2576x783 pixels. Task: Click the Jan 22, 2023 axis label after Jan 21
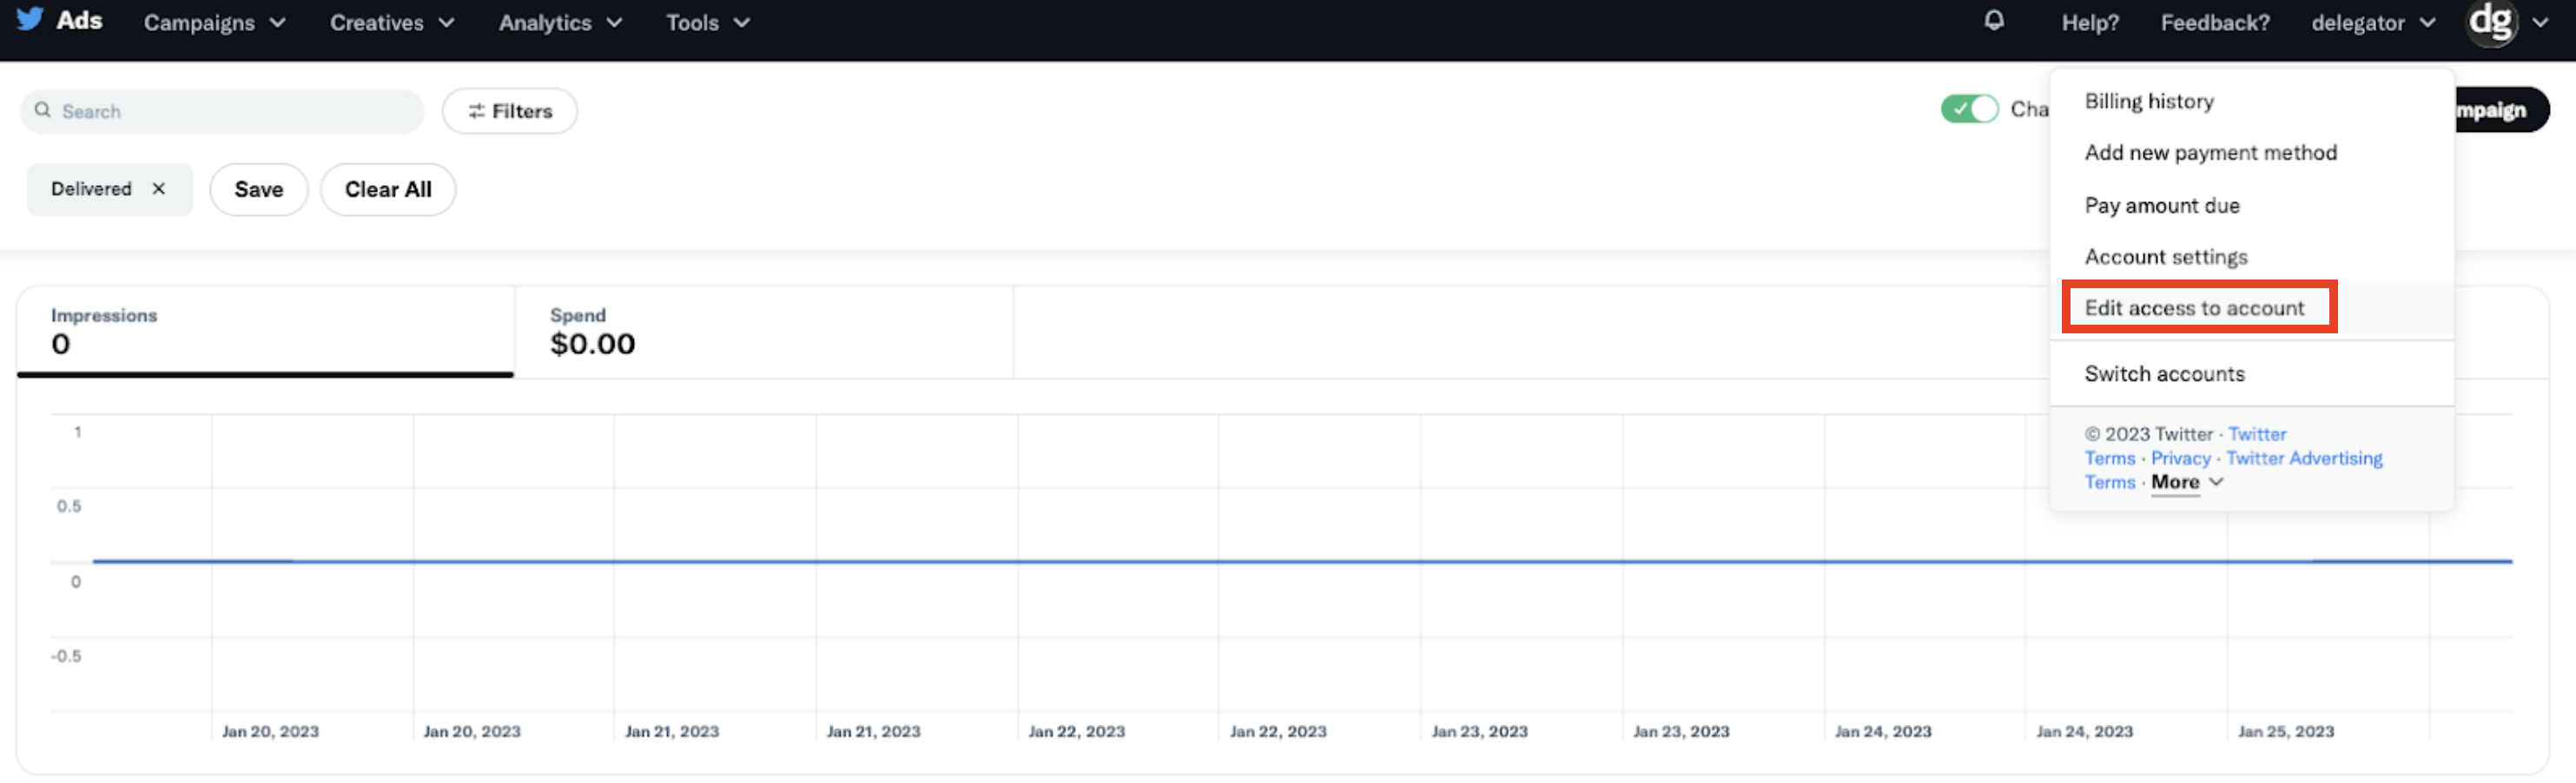click(1076, 731)
